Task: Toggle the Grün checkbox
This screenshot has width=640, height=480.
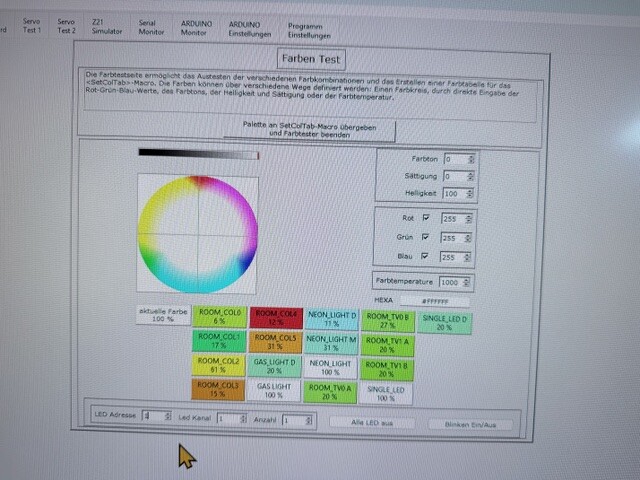Action: (425, 238)
